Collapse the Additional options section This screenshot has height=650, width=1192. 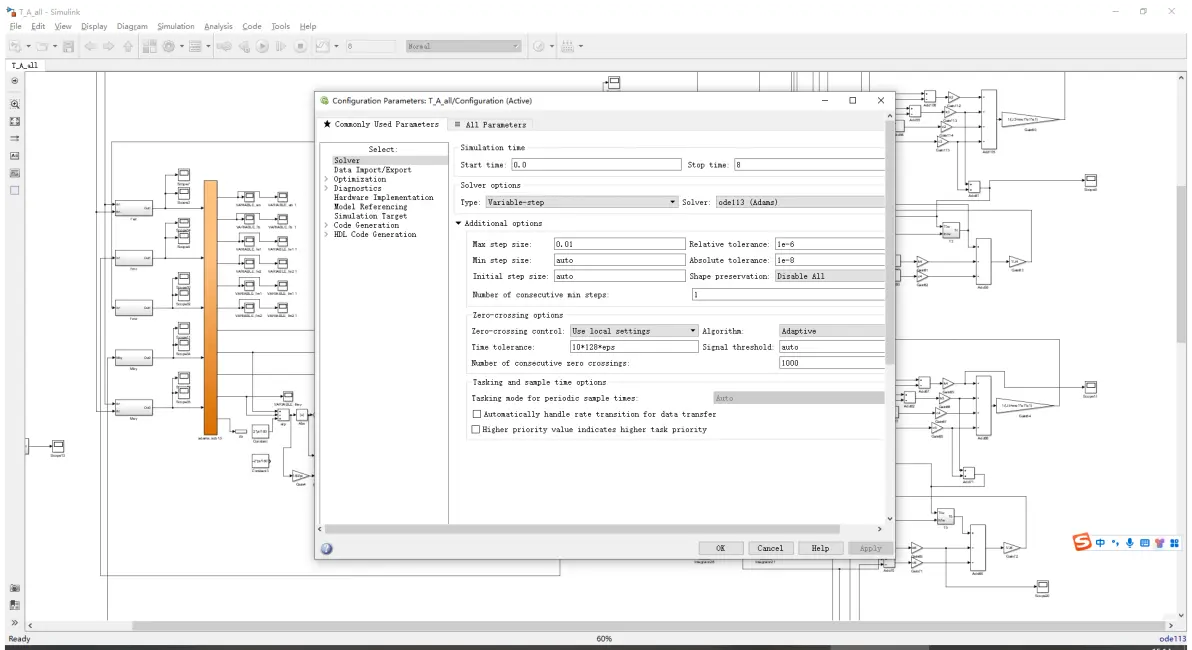click(x=458, y=224)
